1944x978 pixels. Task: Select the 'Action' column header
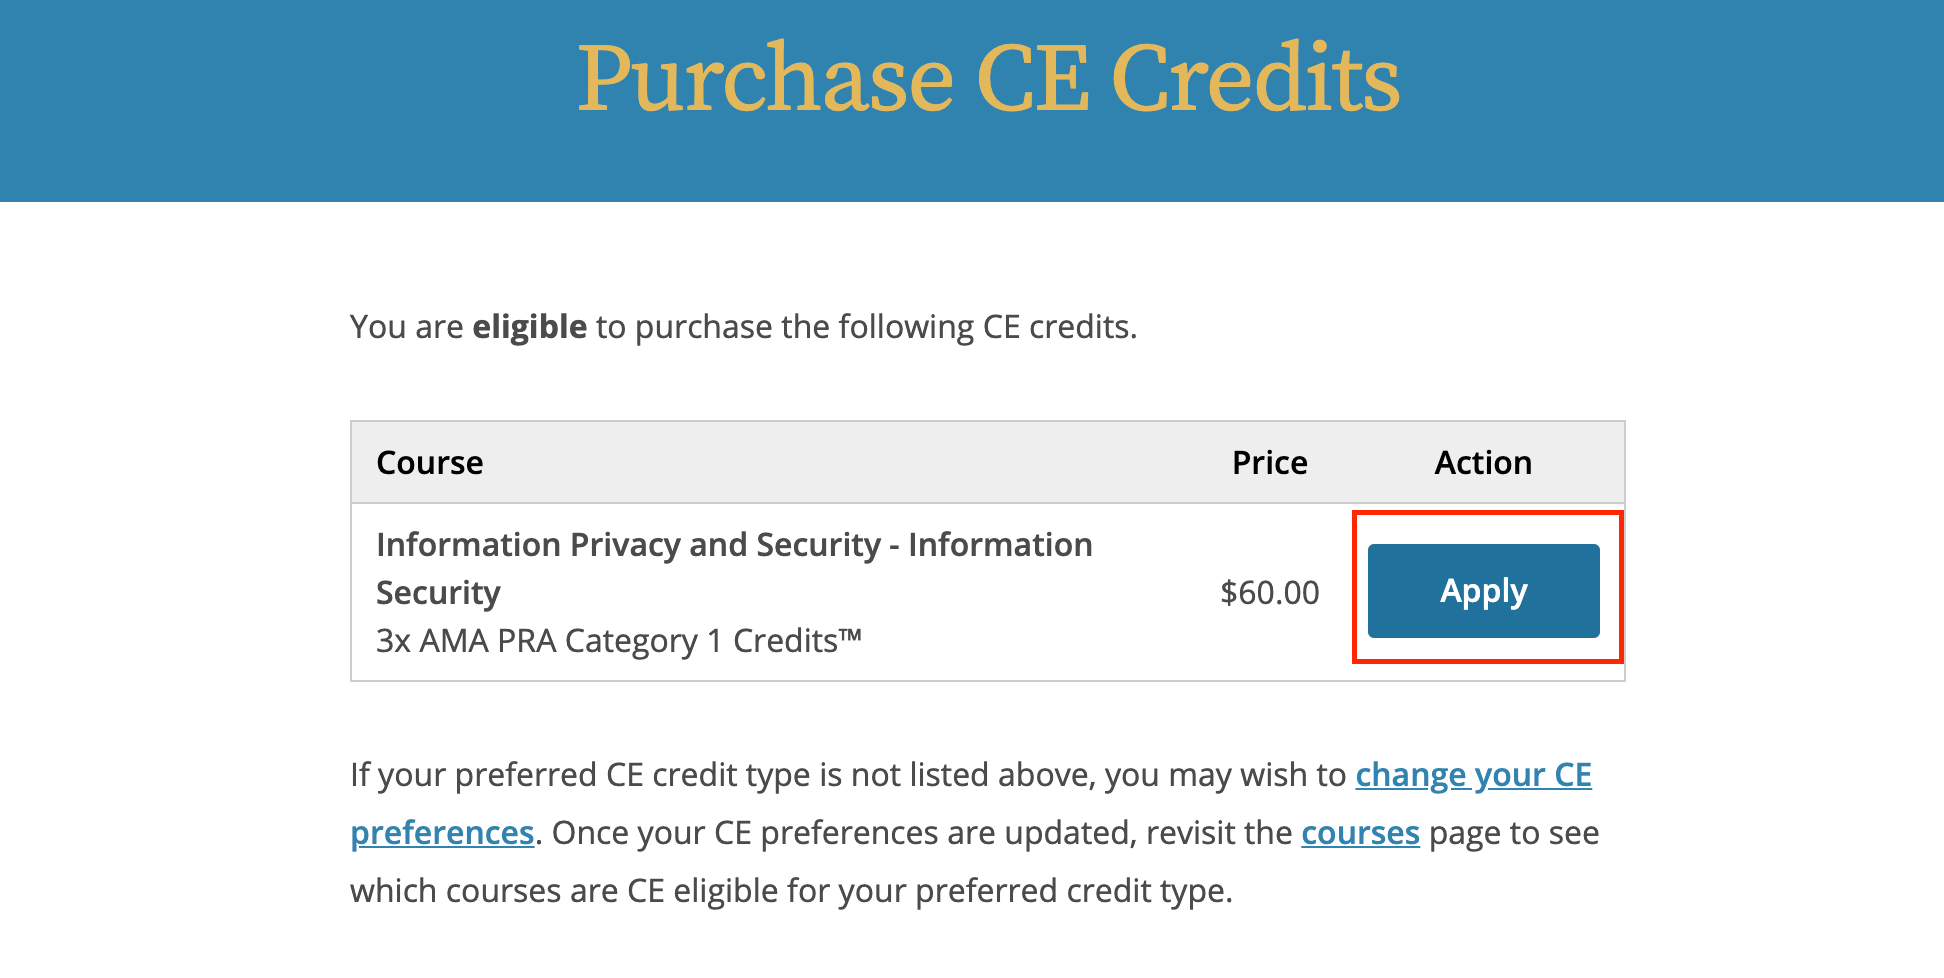coord(1483,463)
